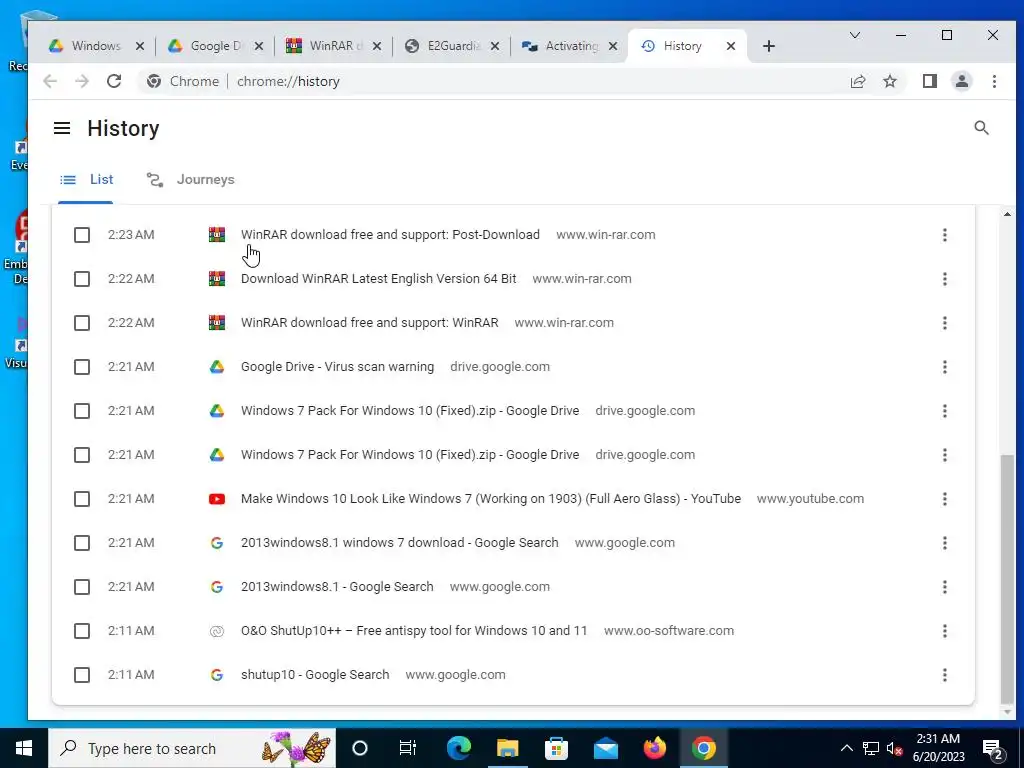1024x768 pixels.
Task: Open a new tab with plus button
Action: tap(769, 46)
